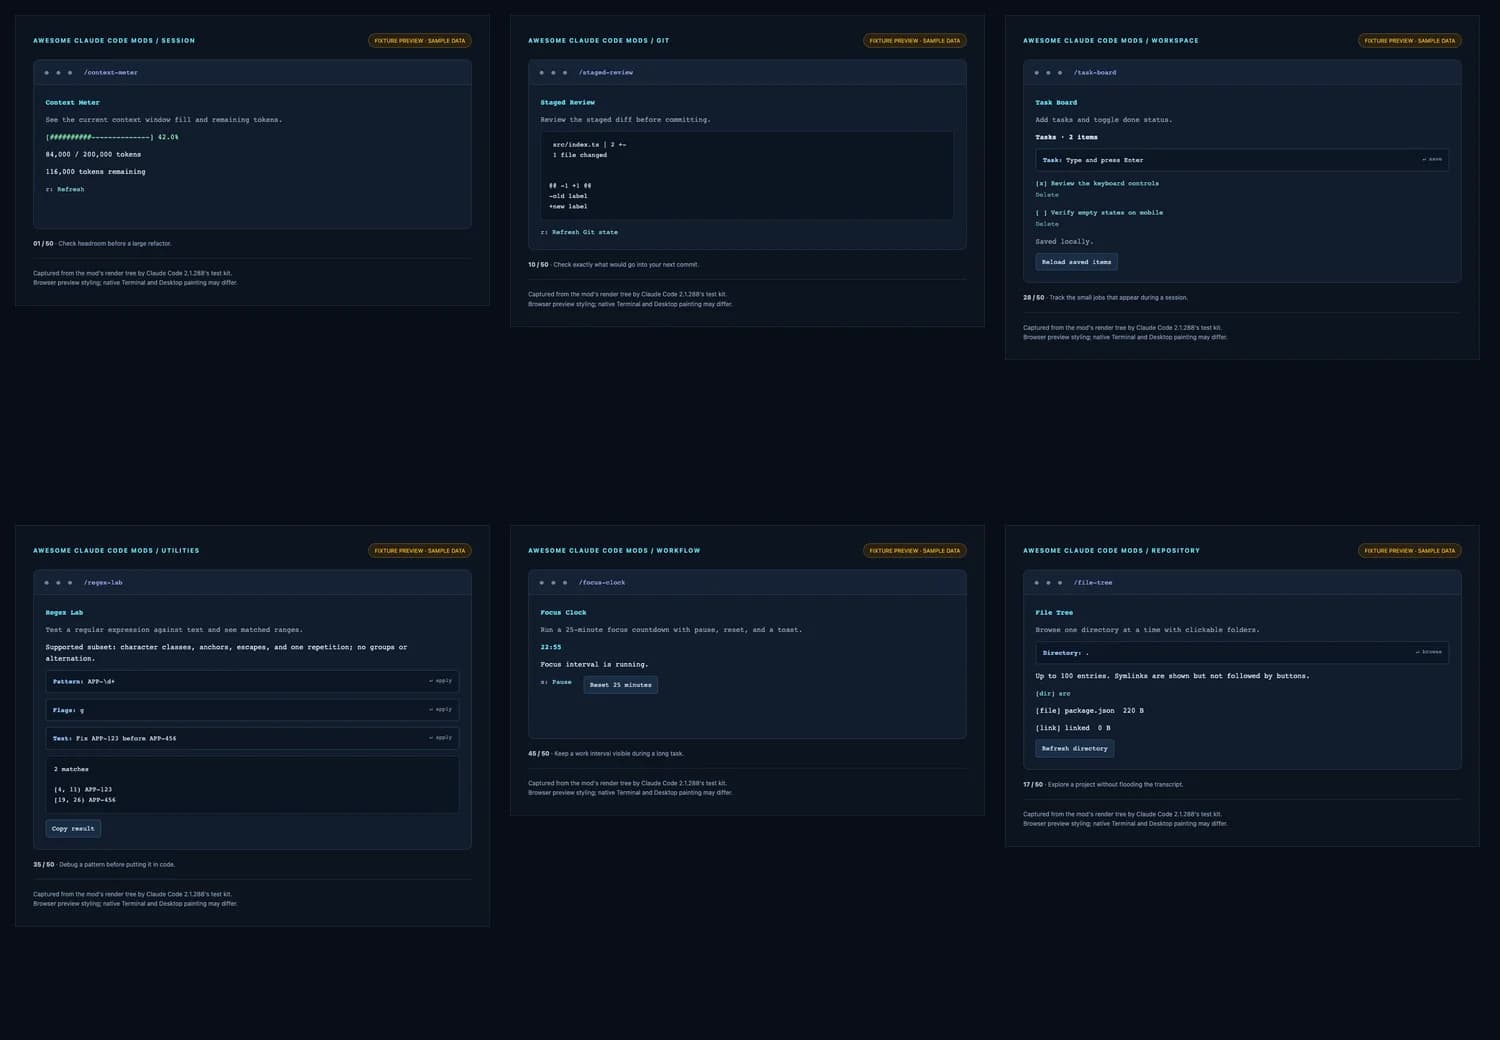Select the '[link] linked' entry
The height and width of the screenshot is (1040, 1500).
(1073, 727)
